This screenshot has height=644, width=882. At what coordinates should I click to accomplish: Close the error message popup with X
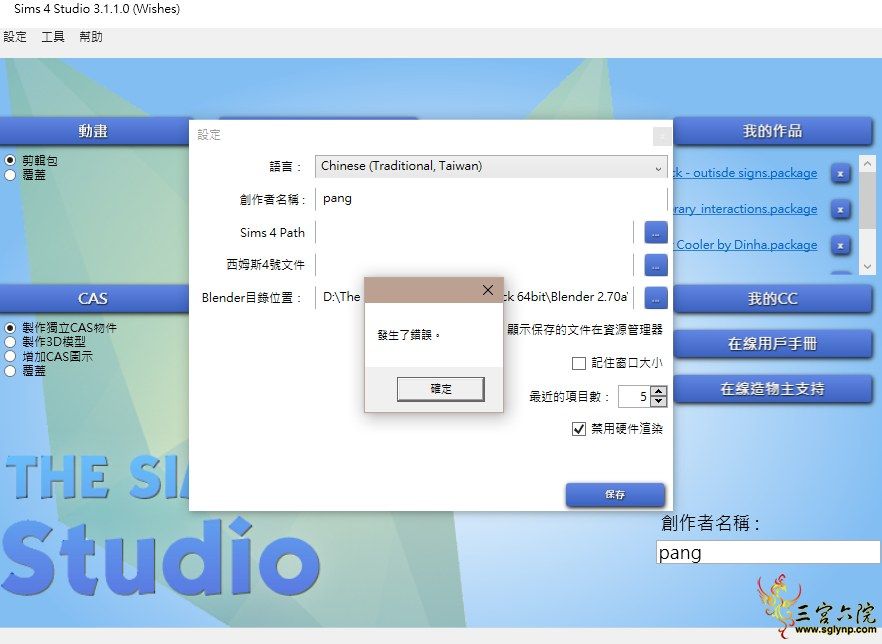488,290
